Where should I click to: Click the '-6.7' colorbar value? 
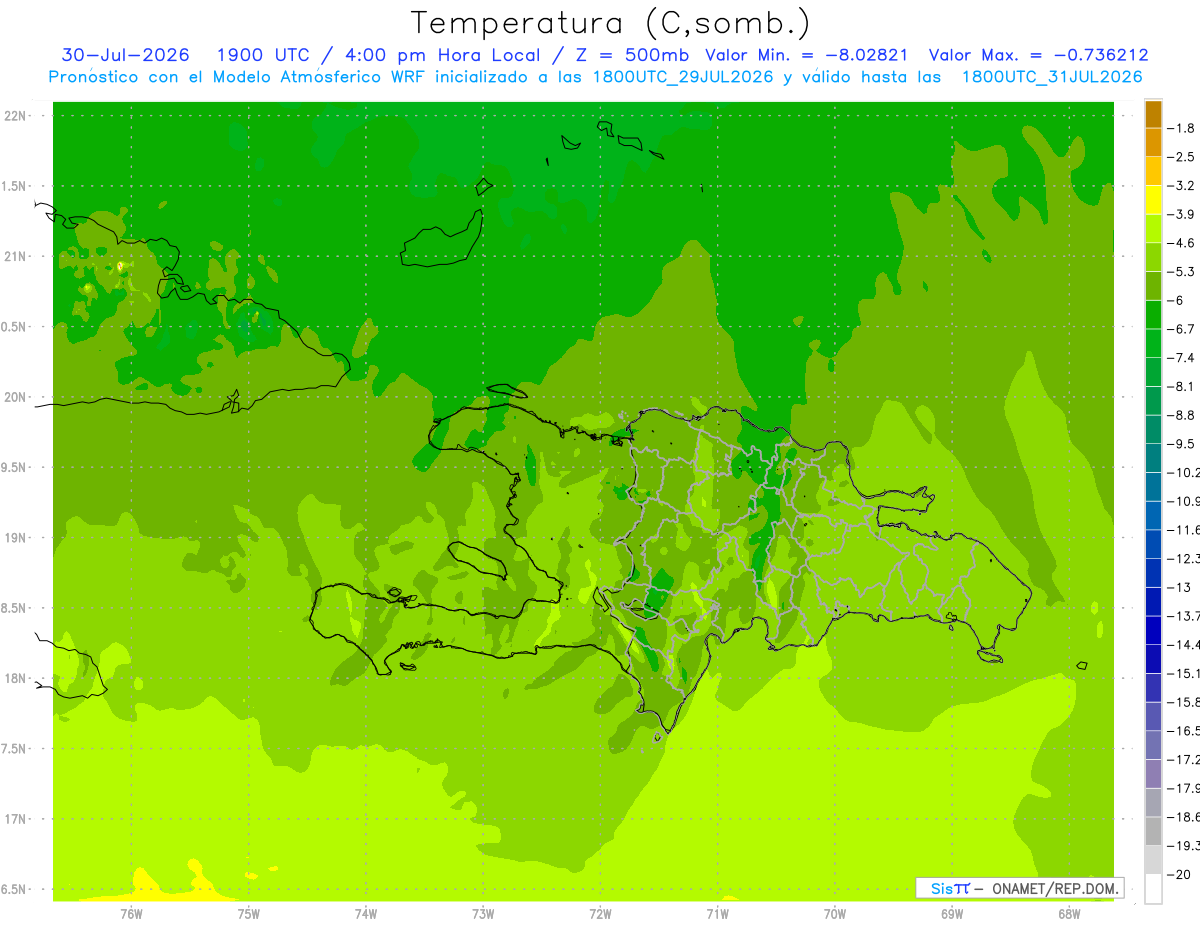click(x=1183, y=329)
